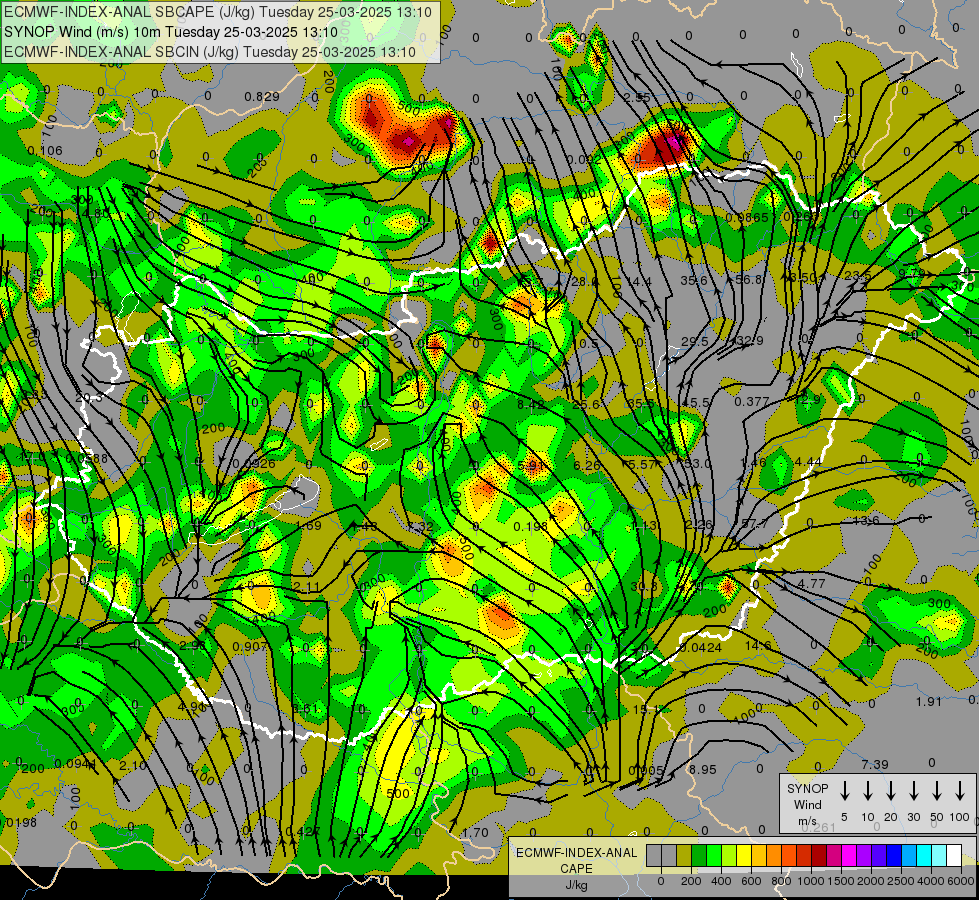Select the dark red CAPE legend swatch

(x=819, y=856)
